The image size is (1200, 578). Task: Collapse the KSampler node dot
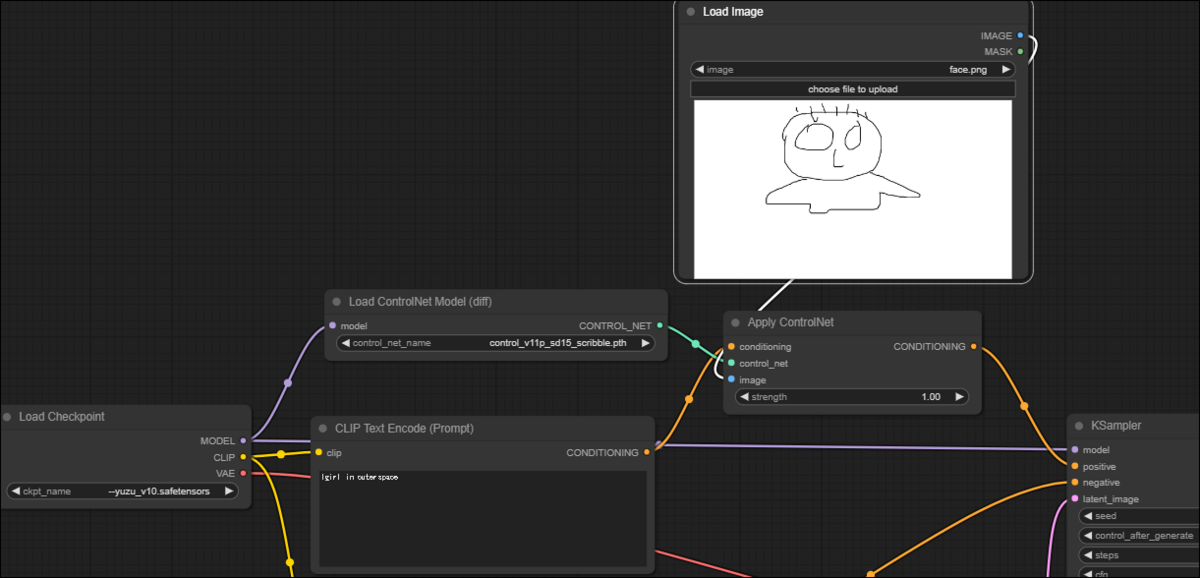(1079, 426)
